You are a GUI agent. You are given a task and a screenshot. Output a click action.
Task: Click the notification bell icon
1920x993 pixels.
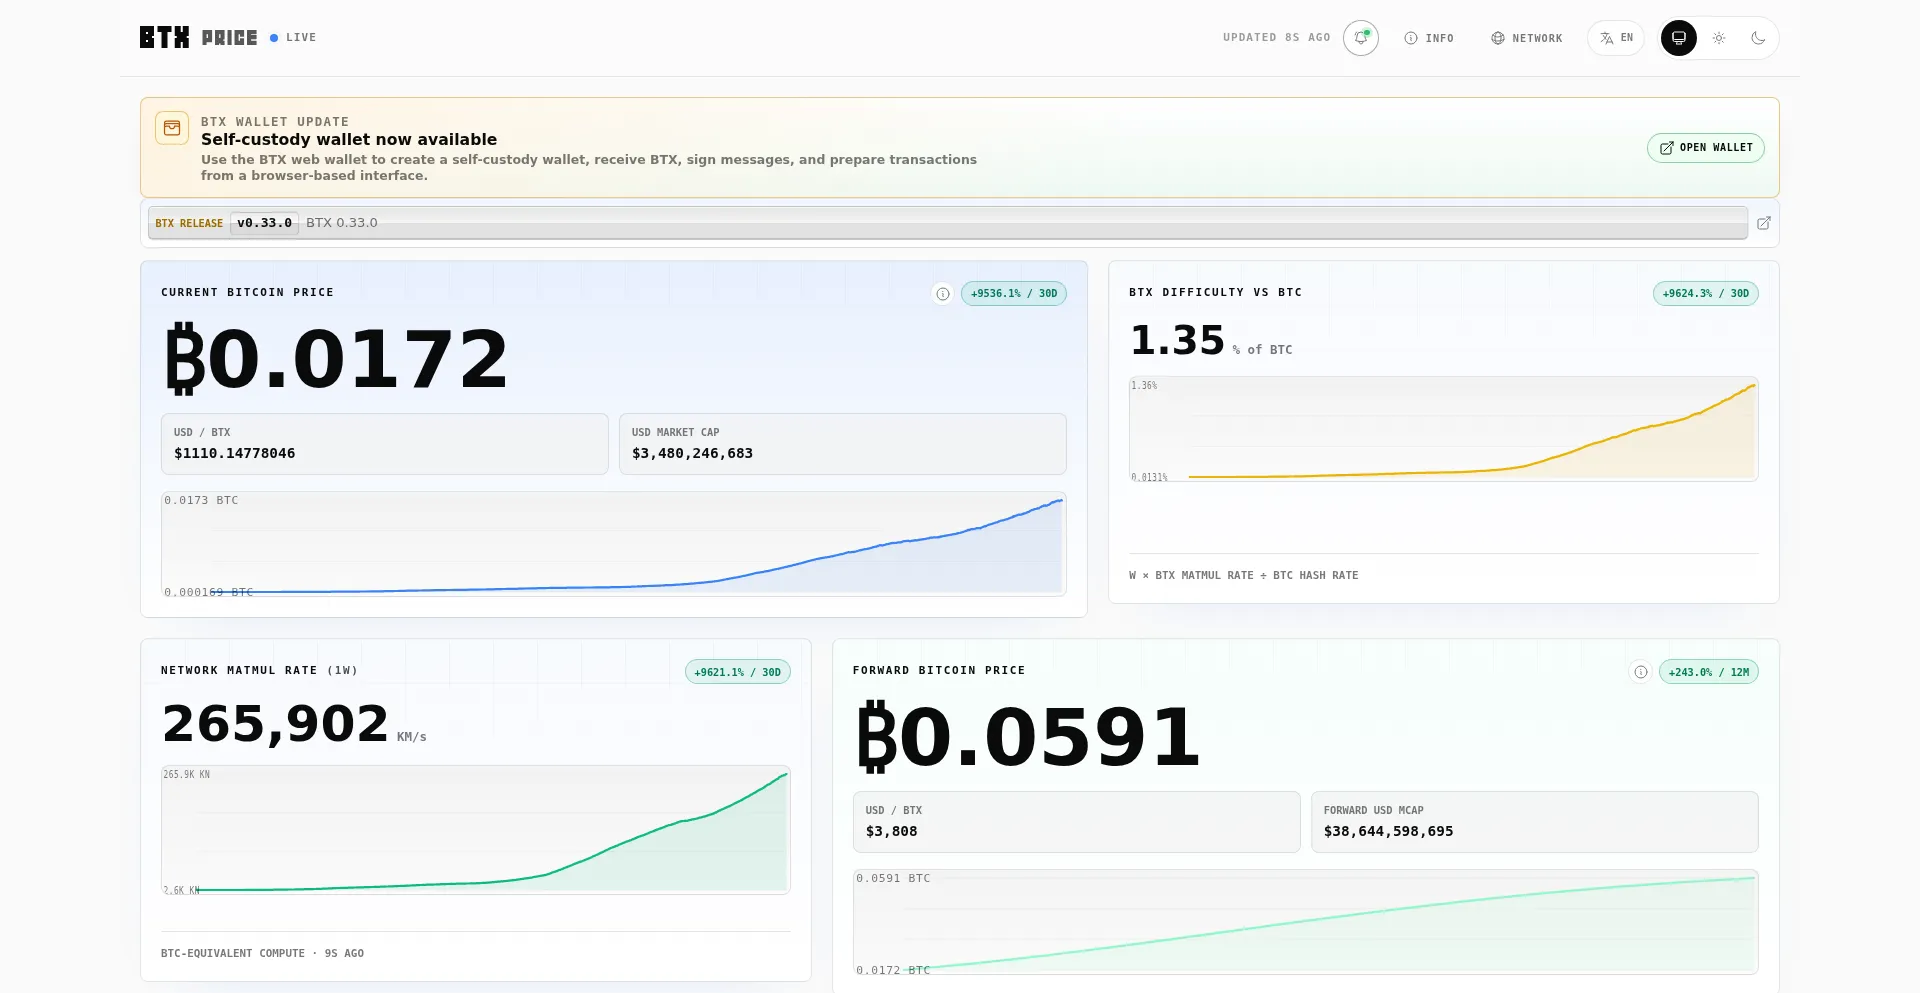(1360, 38)
